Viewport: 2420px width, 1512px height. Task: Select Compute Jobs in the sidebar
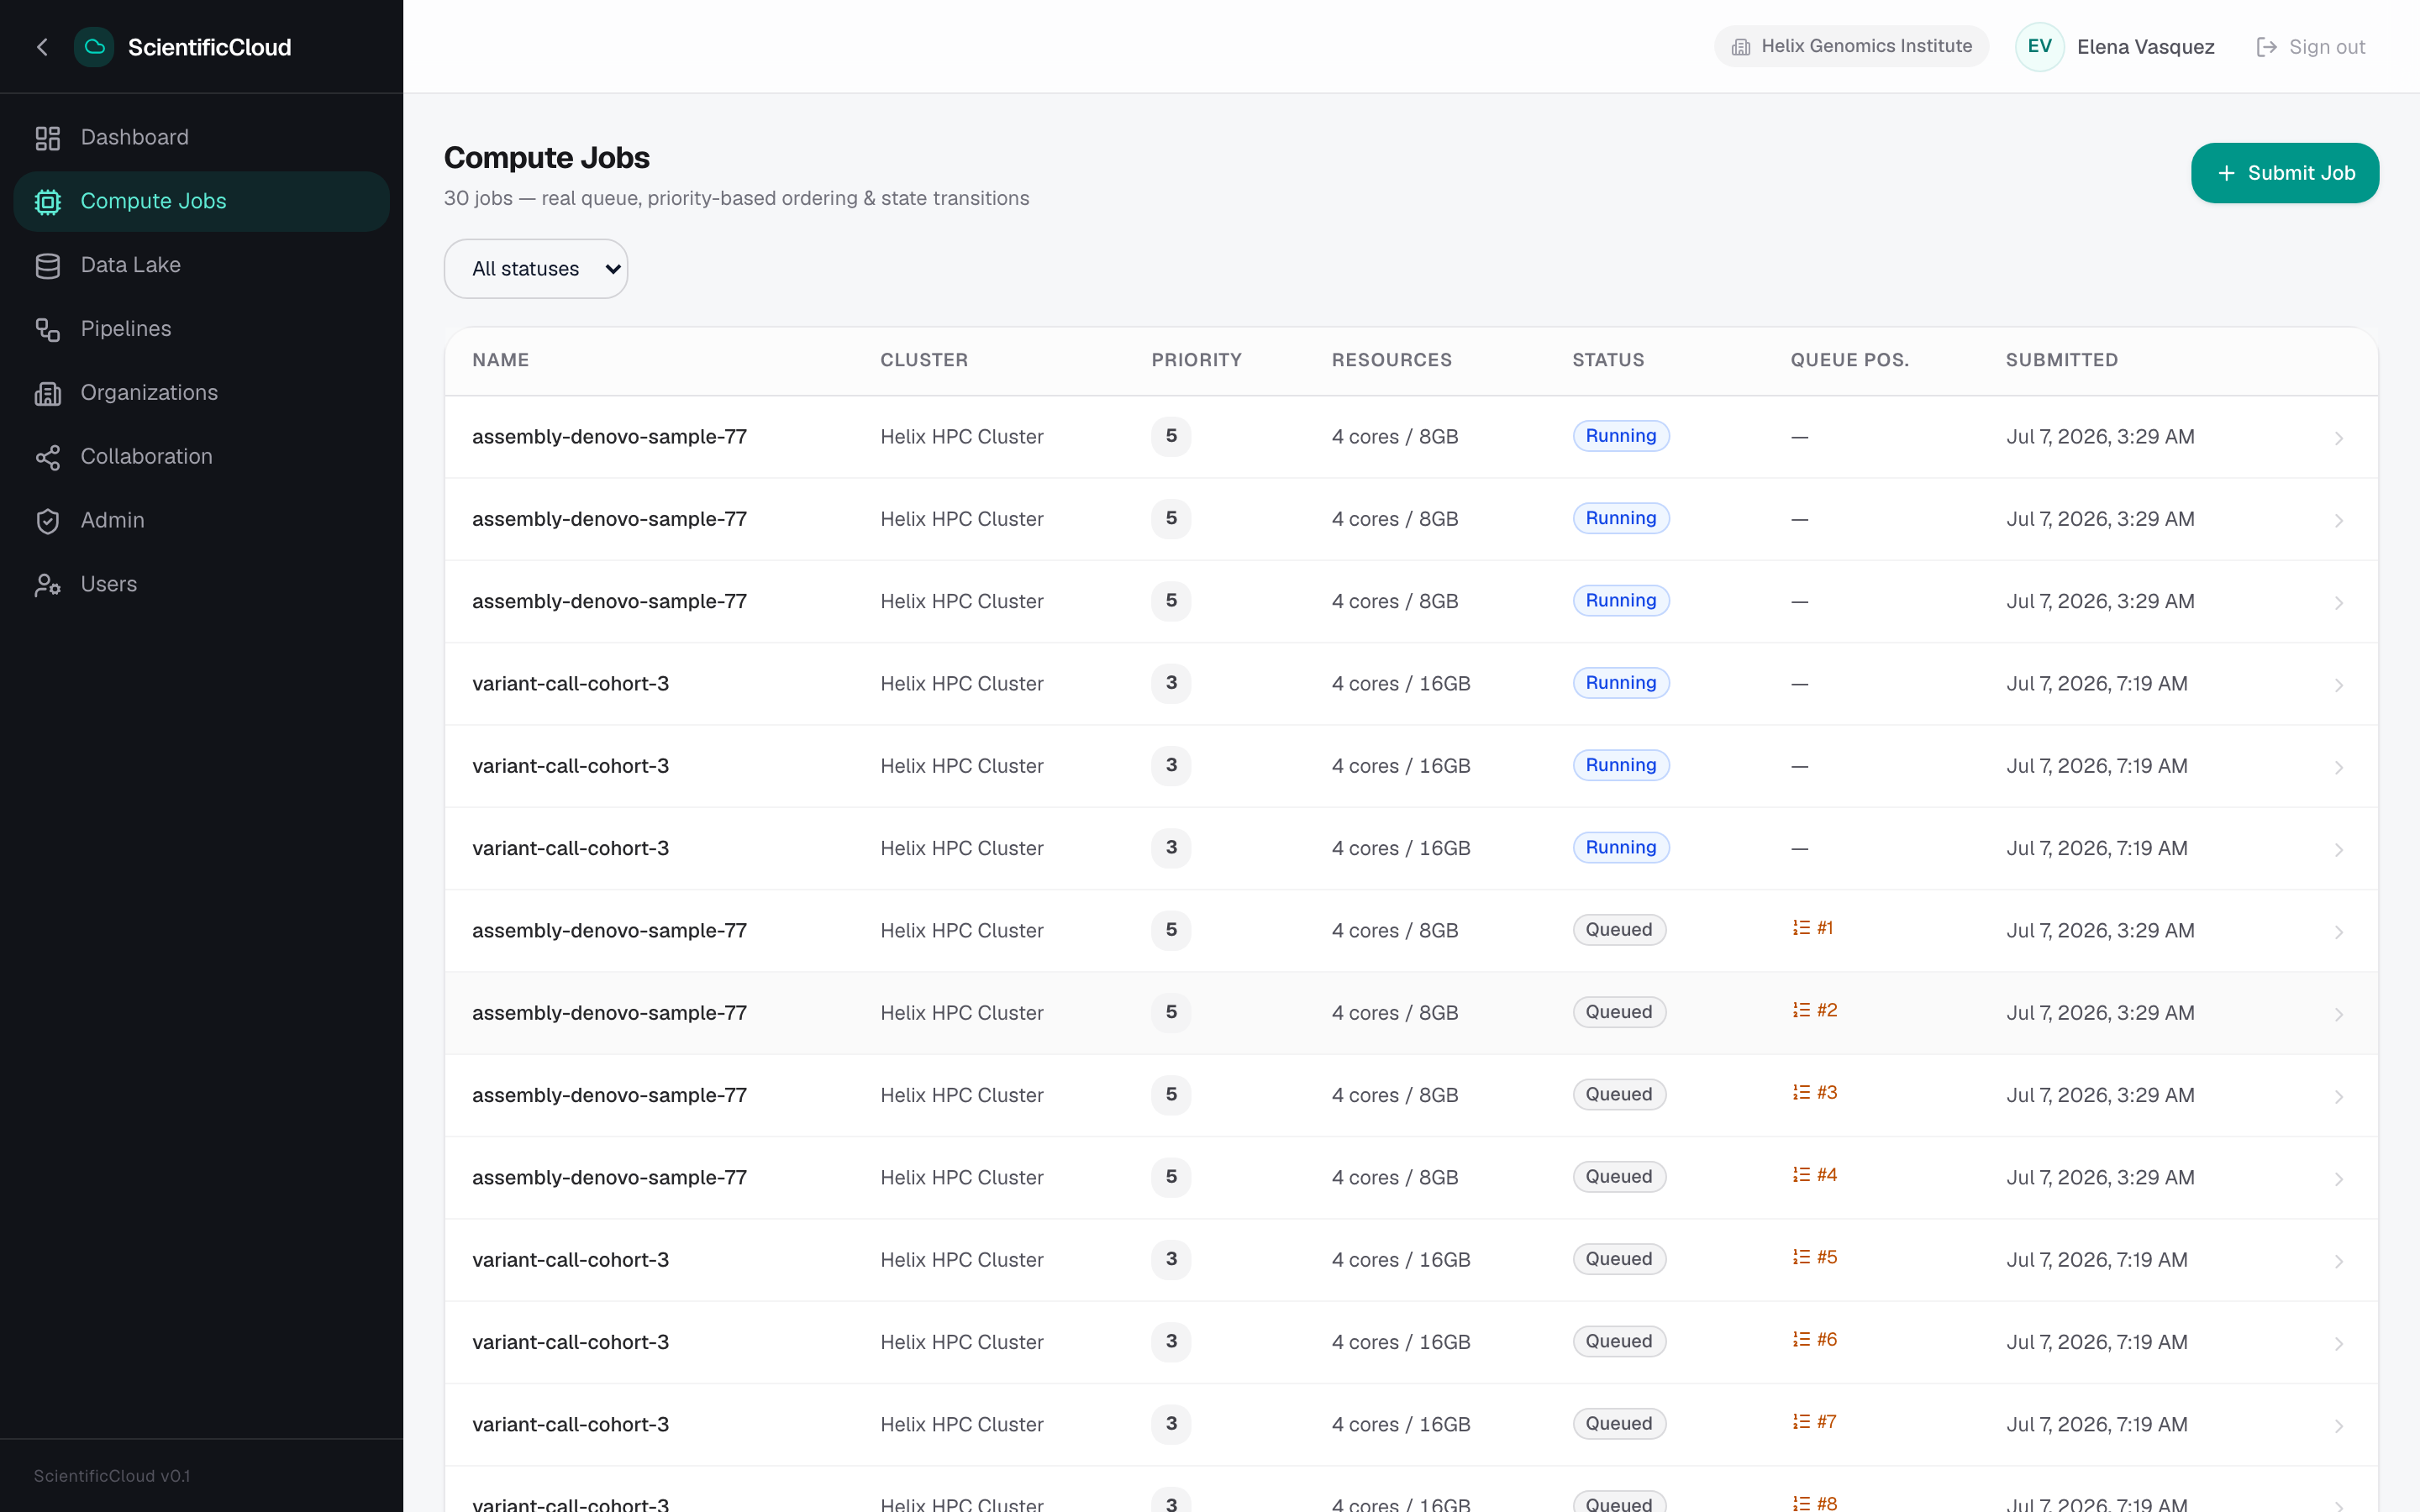coord(201,201)
